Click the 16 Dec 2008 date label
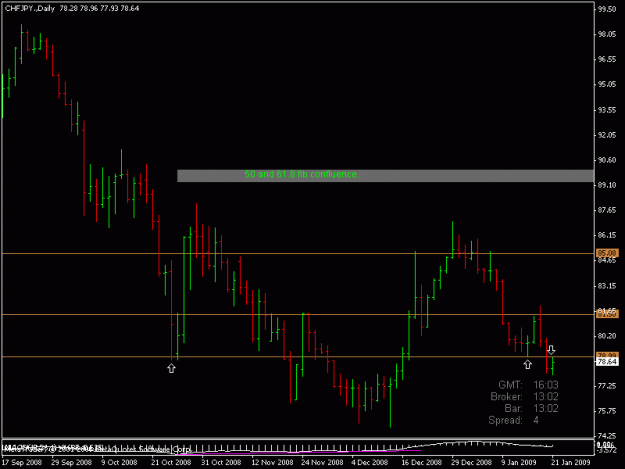This screenshot has height=469, width=625. [422, 463]
